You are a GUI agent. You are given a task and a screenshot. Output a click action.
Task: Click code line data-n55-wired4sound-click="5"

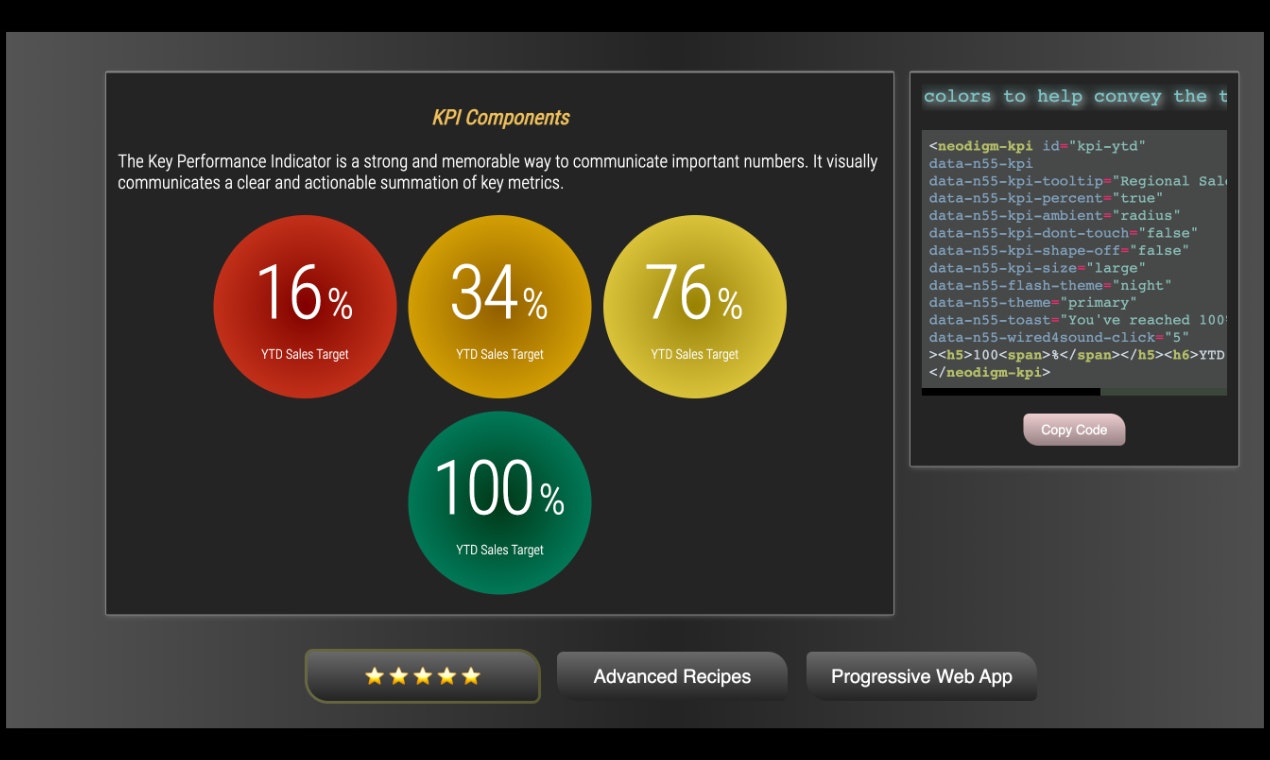[x=1059, y=338]
